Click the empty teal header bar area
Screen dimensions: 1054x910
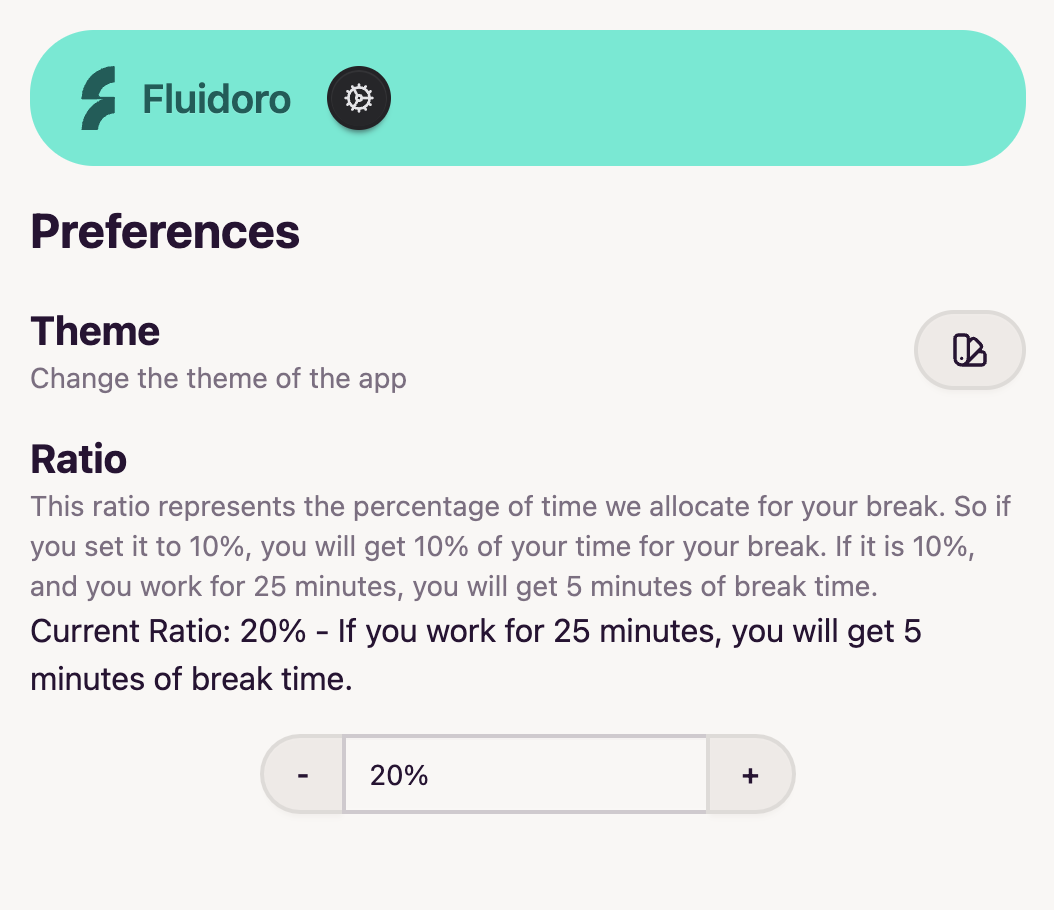click(700, 98)
